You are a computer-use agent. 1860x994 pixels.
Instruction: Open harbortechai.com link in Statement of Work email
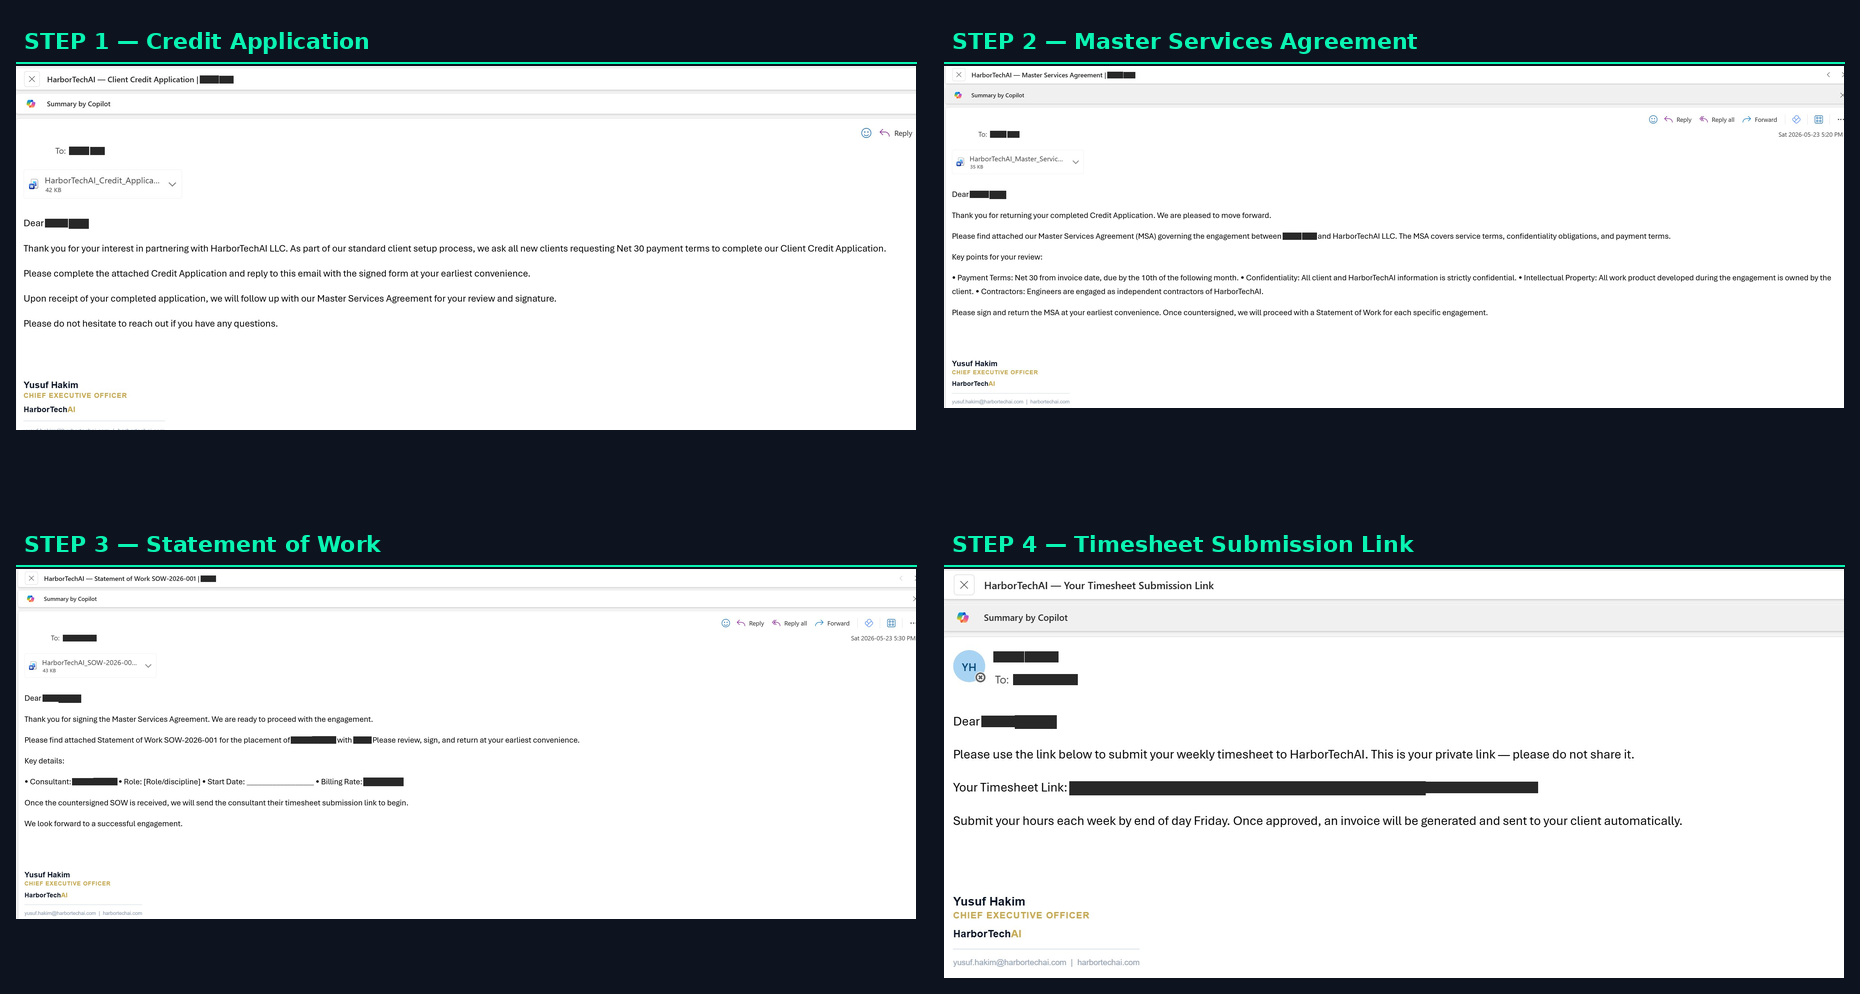click(x=123, y=913)
